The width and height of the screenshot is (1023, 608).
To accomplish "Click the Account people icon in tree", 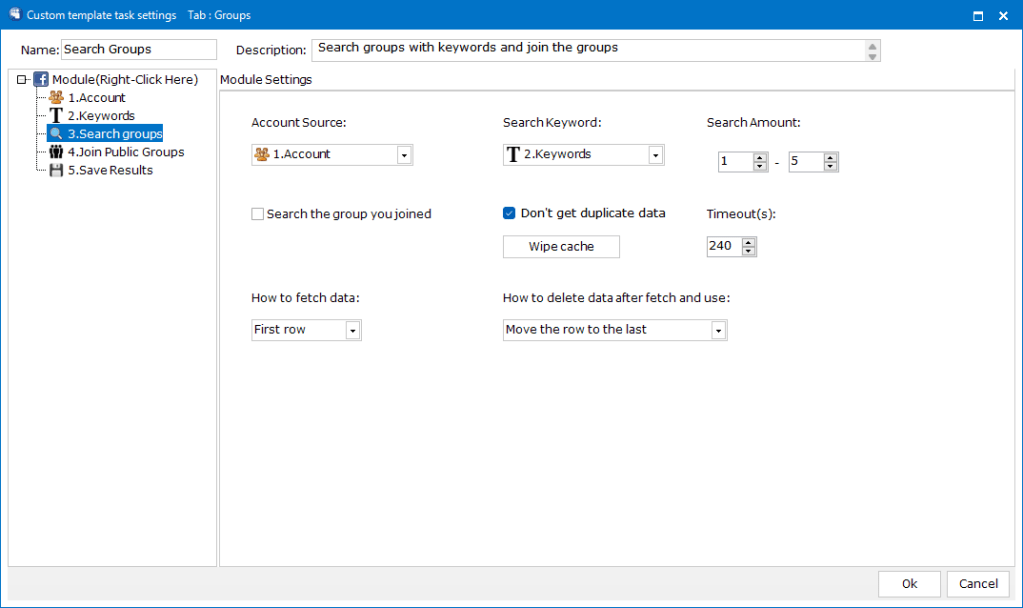I will click(56, 98).
